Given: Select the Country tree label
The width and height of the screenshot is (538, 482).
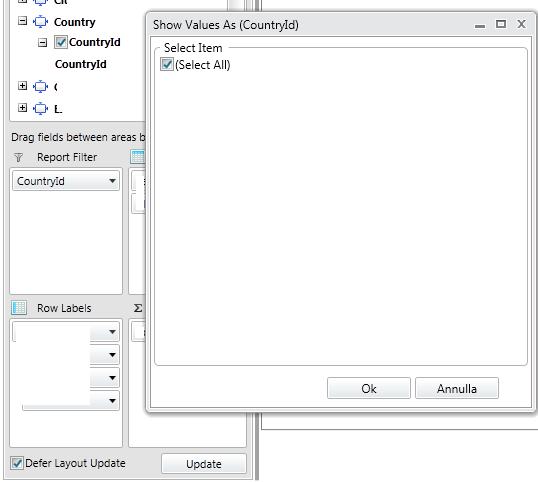Looking at the screenshot, I should [74, 22].
